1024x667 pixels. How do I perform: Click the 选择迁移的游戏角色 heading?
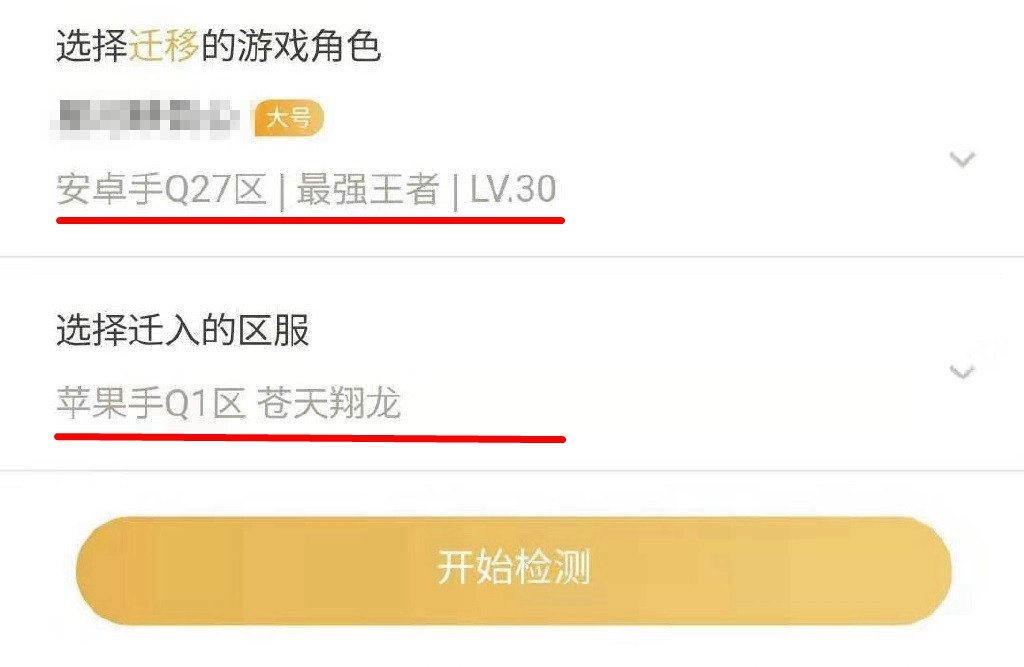coord(218,46)
